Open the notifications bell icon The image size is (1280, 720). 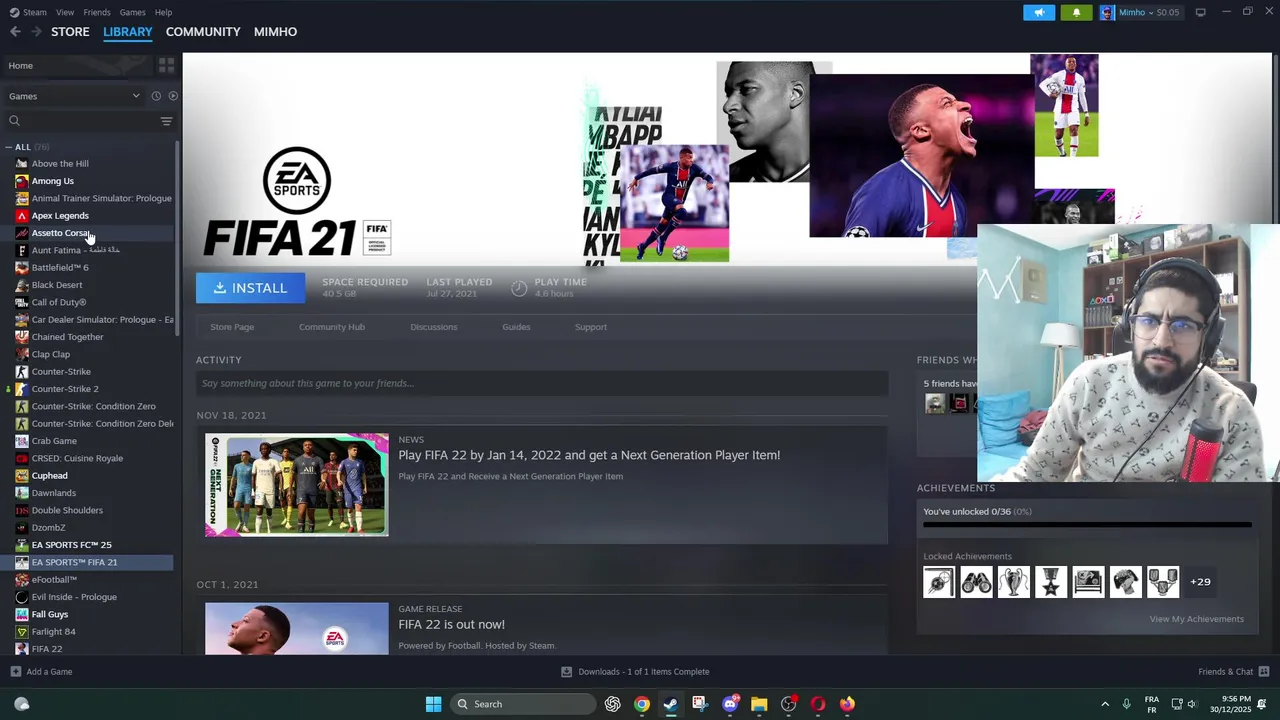1076,12
